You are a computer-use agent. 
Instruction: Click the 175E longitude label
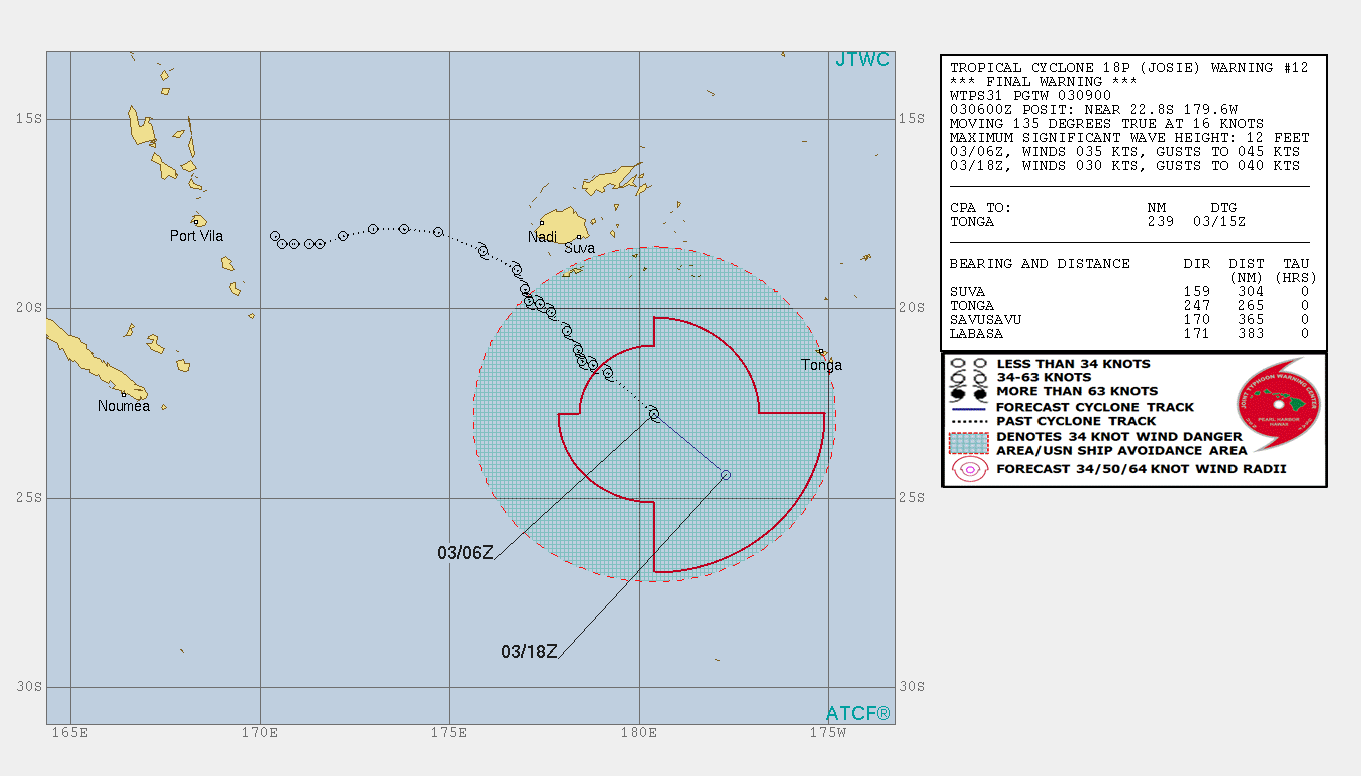click(x=448, y=733)
